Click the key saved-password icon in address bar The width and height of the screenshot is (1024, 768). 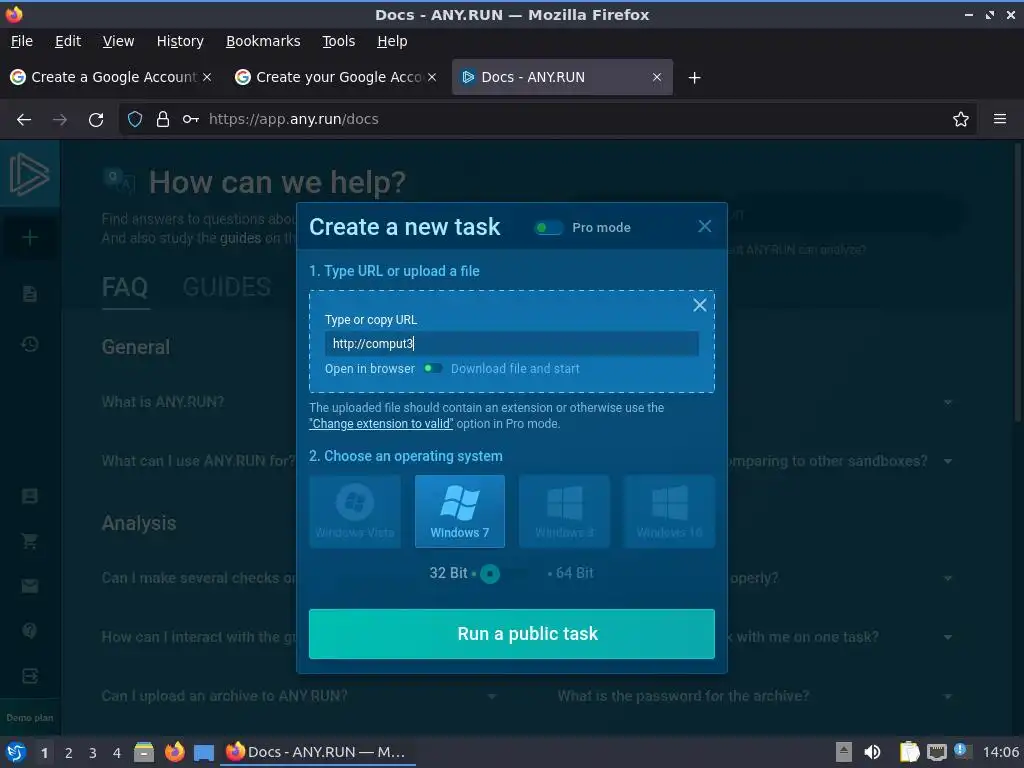(x=191, y=120)
